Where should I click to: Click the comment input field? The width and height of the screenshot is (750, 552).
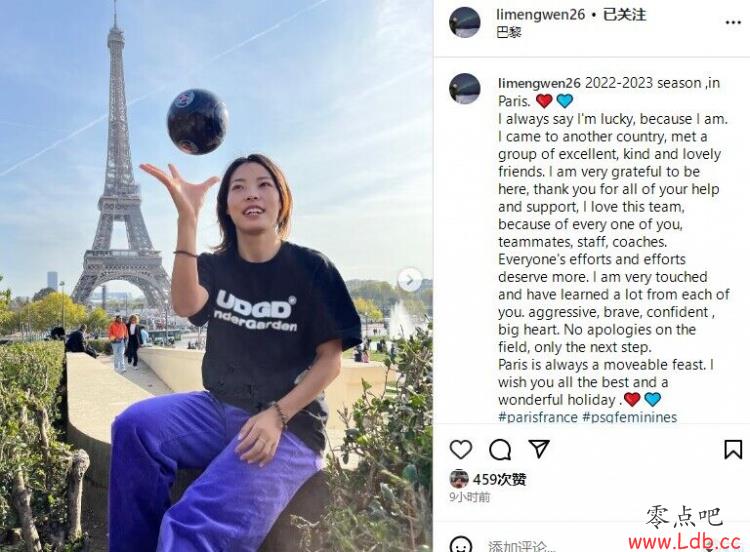[555, 545]
